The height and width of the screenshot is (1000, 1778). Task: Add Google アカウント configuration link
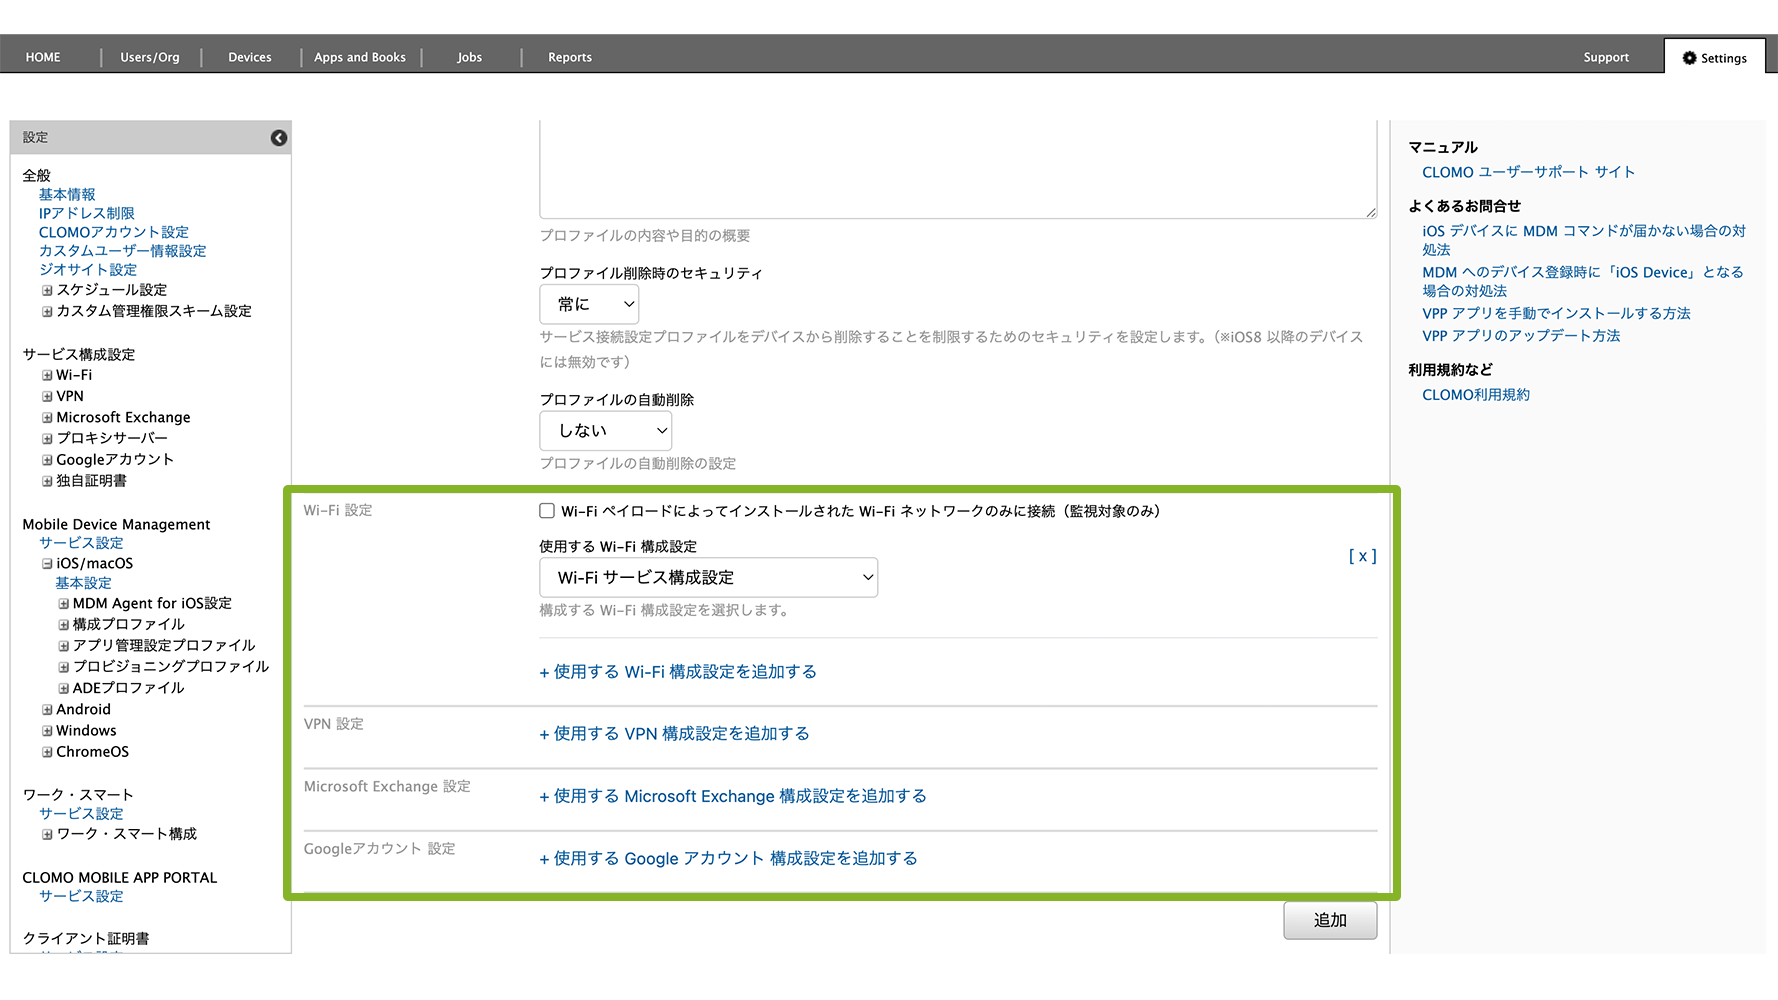(x=729, y=859)
